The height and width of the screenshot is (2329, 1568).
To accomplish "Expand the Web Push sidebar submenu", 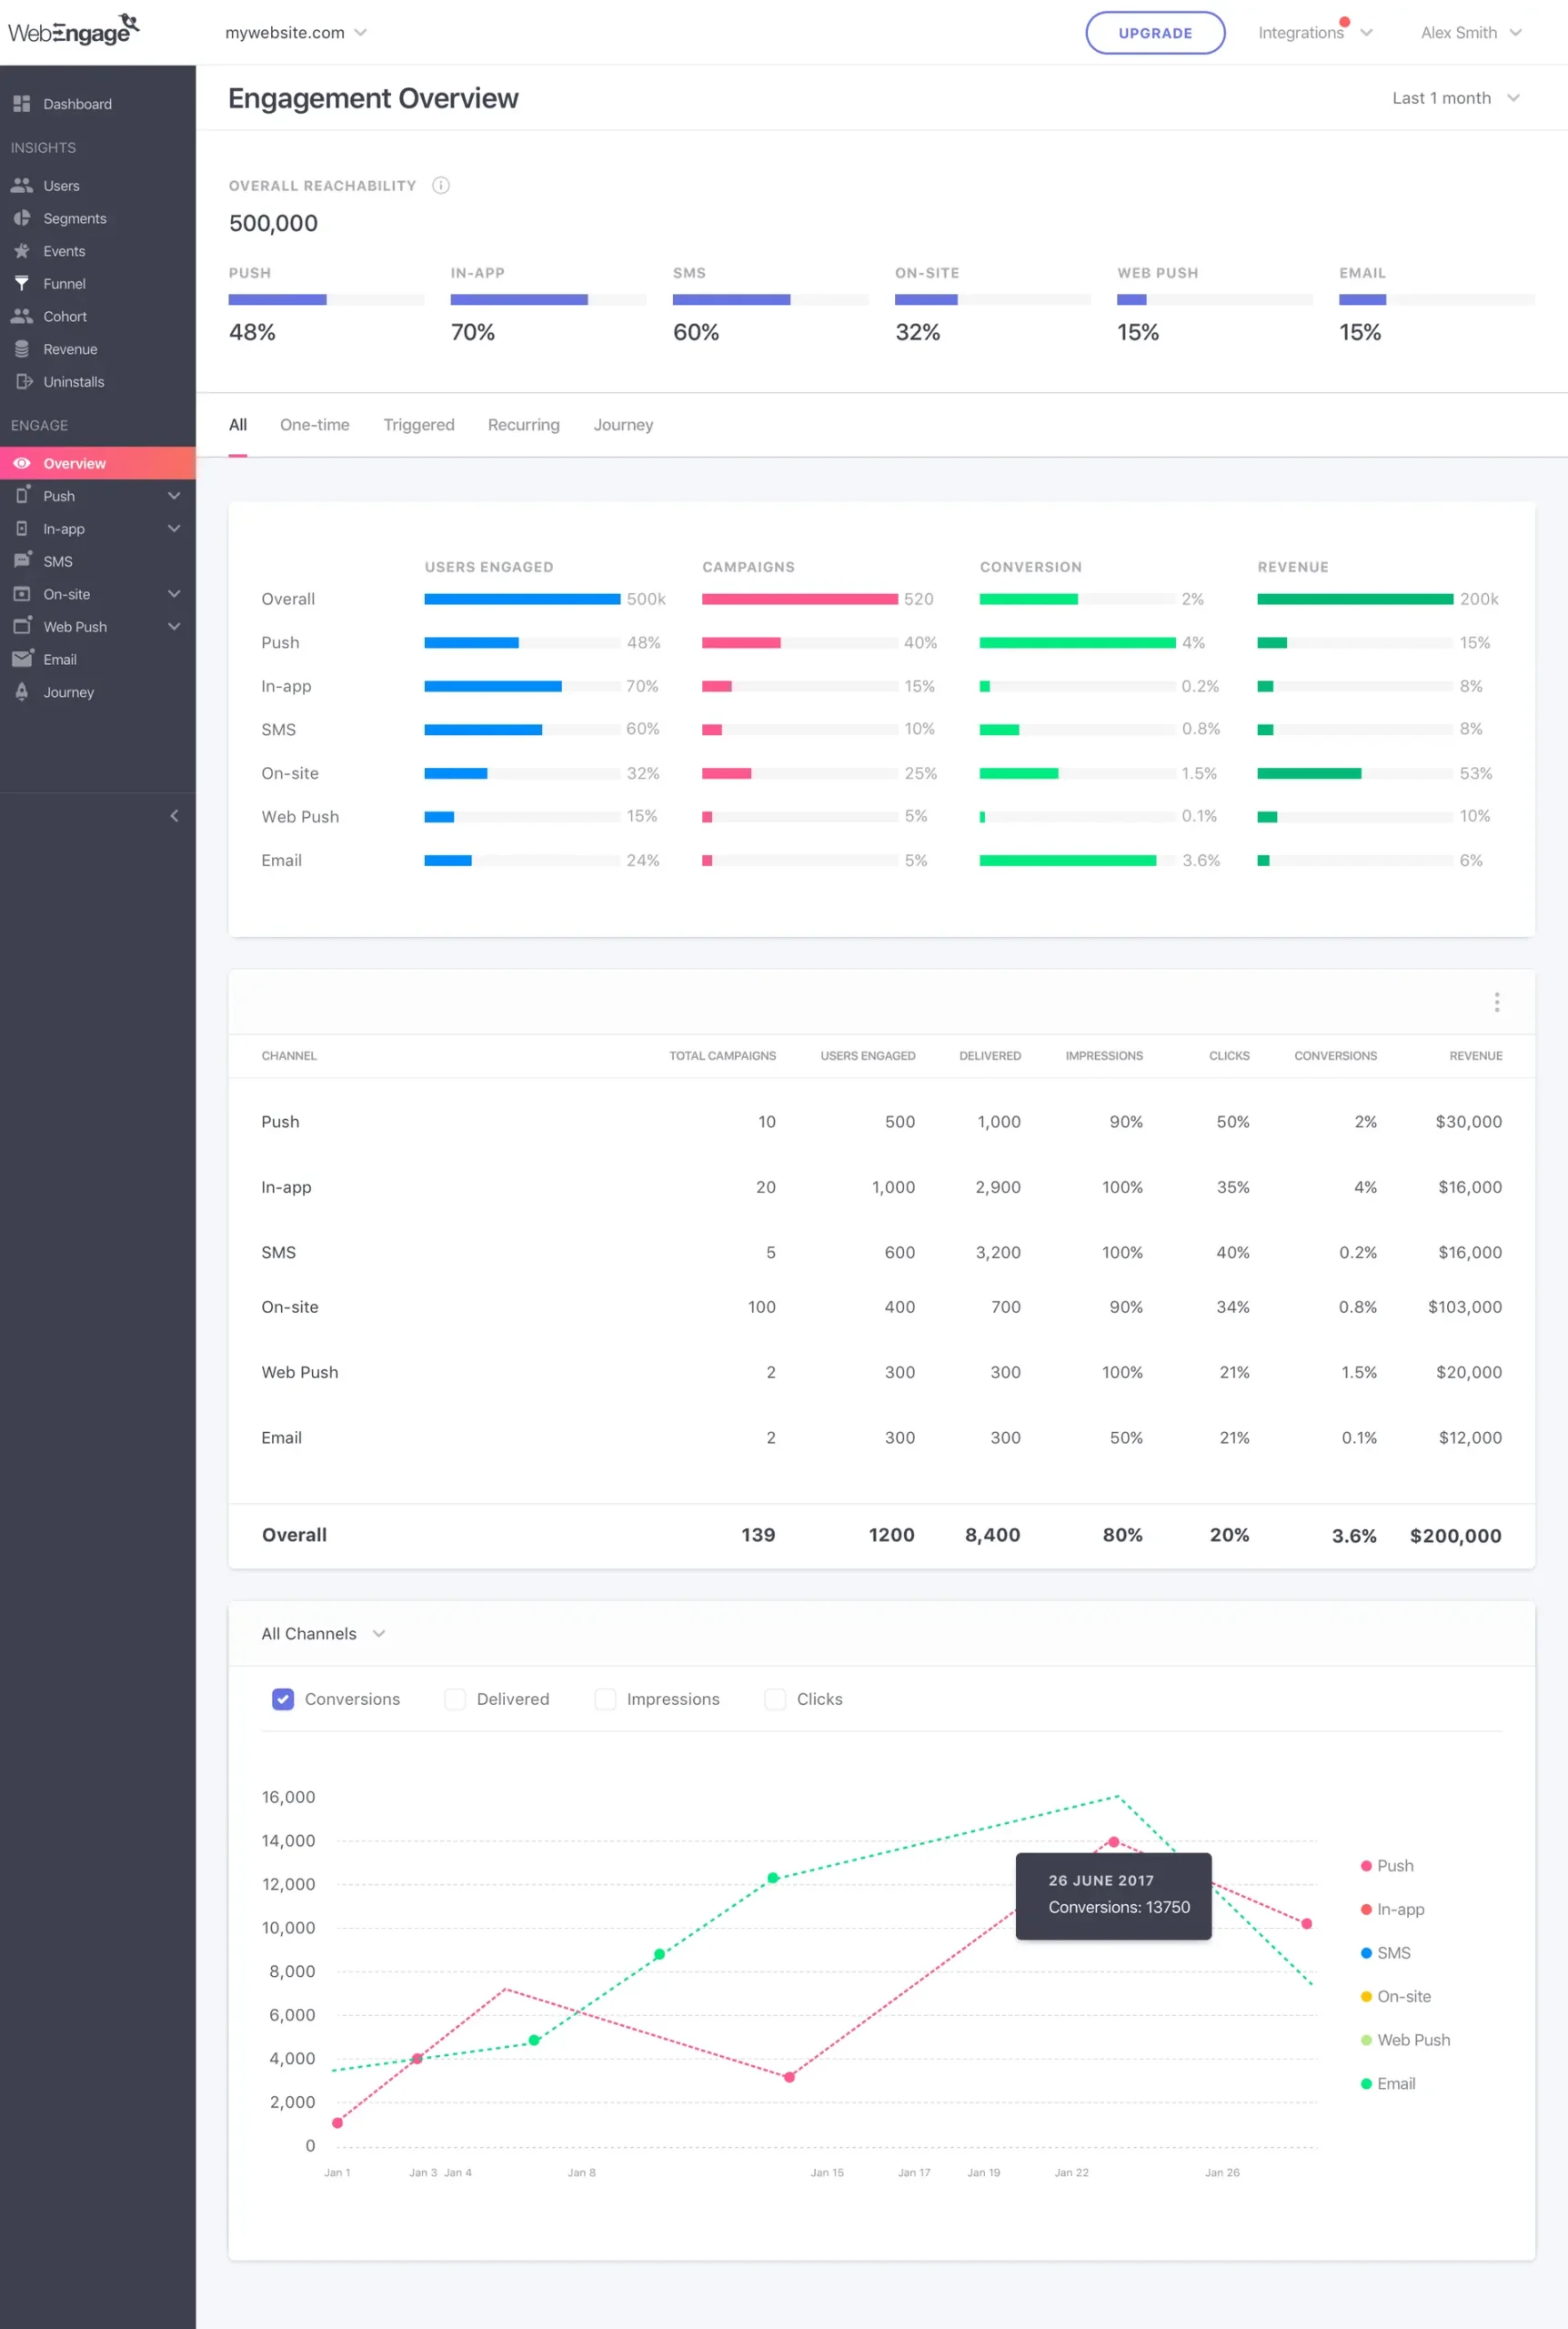I will pos(173,626).
